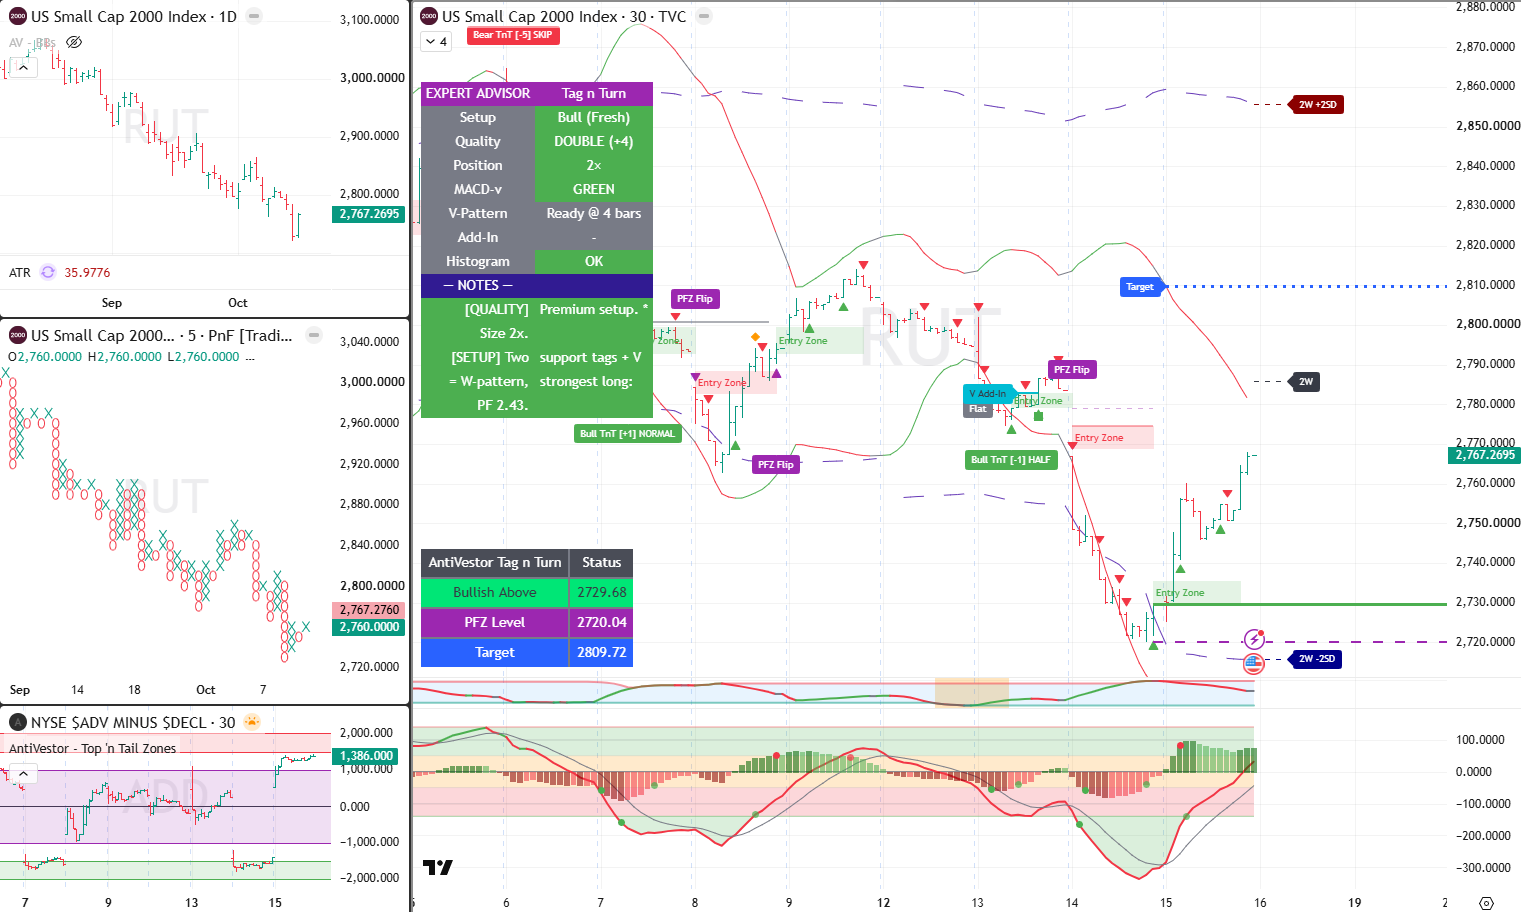Click the 2000 symbol logo on the 30 TVC chart
Image resolution: width=1521 pixels, height=912 pixels.
(429, 16)
